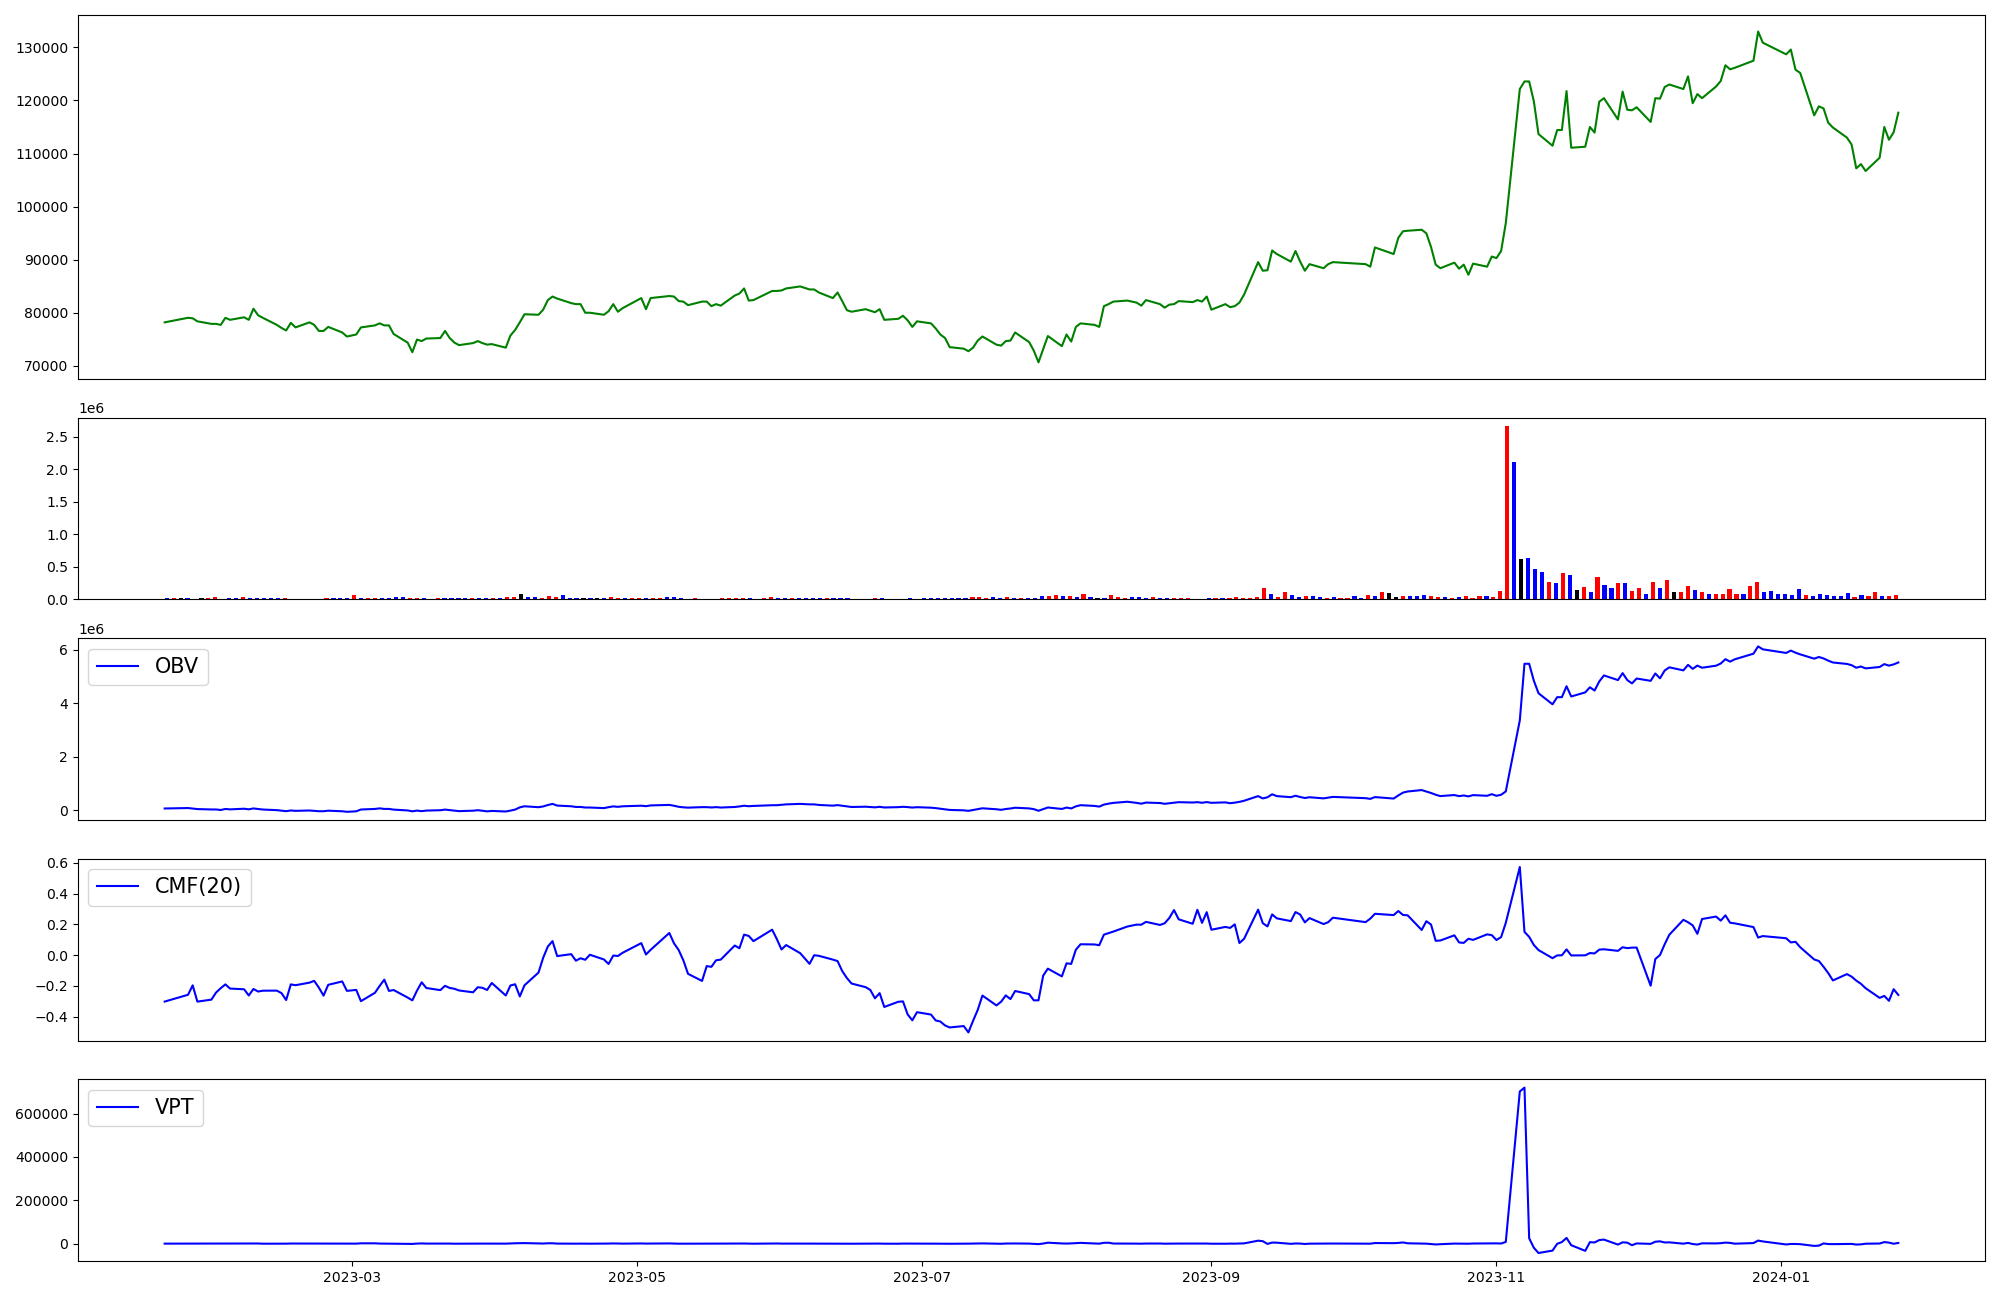Click the 2023-11 x-axis date label

point(1496,1277)
